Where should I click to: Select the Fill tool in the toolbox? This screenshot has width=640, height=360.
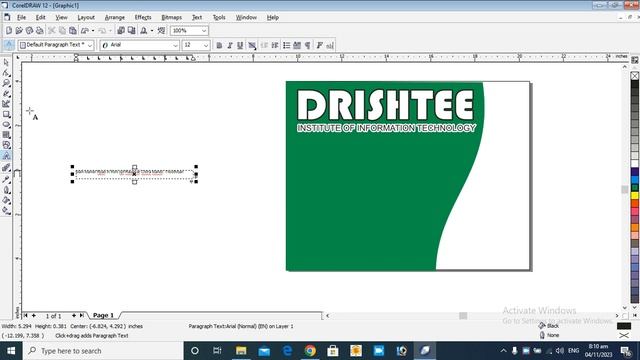(x=6, y=200)
